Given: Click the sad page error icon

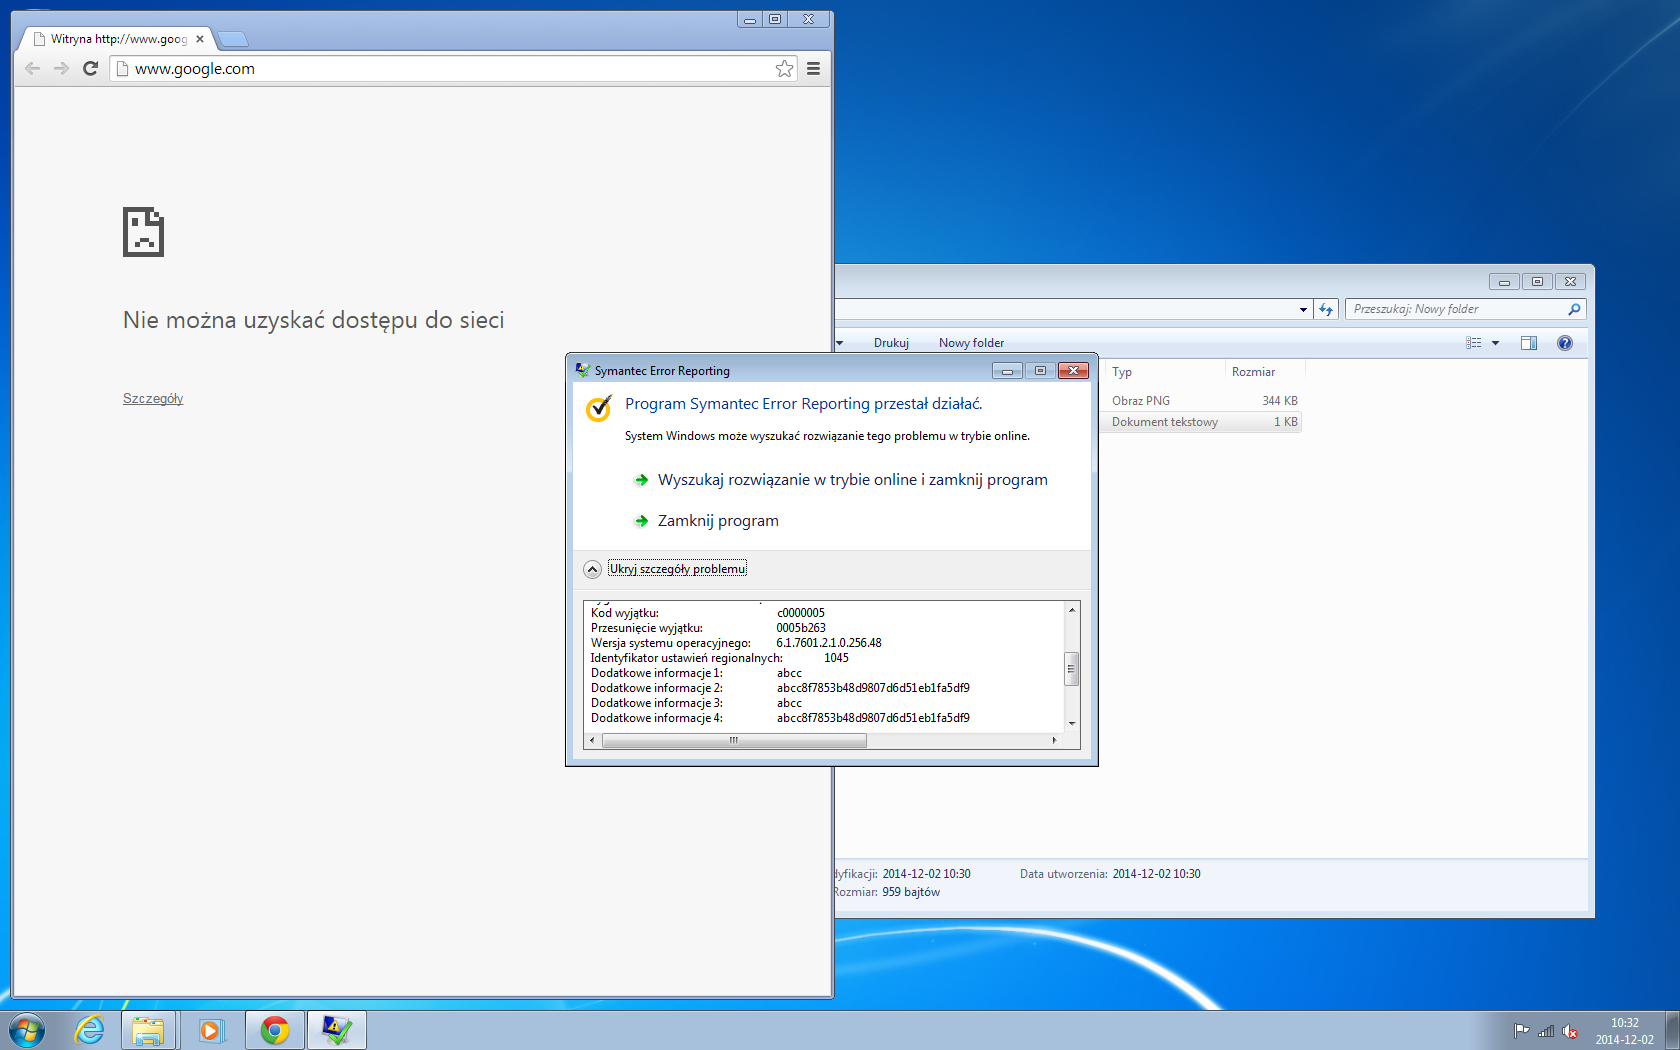Looking at the screenshot, I should click(x=143, y=232).
